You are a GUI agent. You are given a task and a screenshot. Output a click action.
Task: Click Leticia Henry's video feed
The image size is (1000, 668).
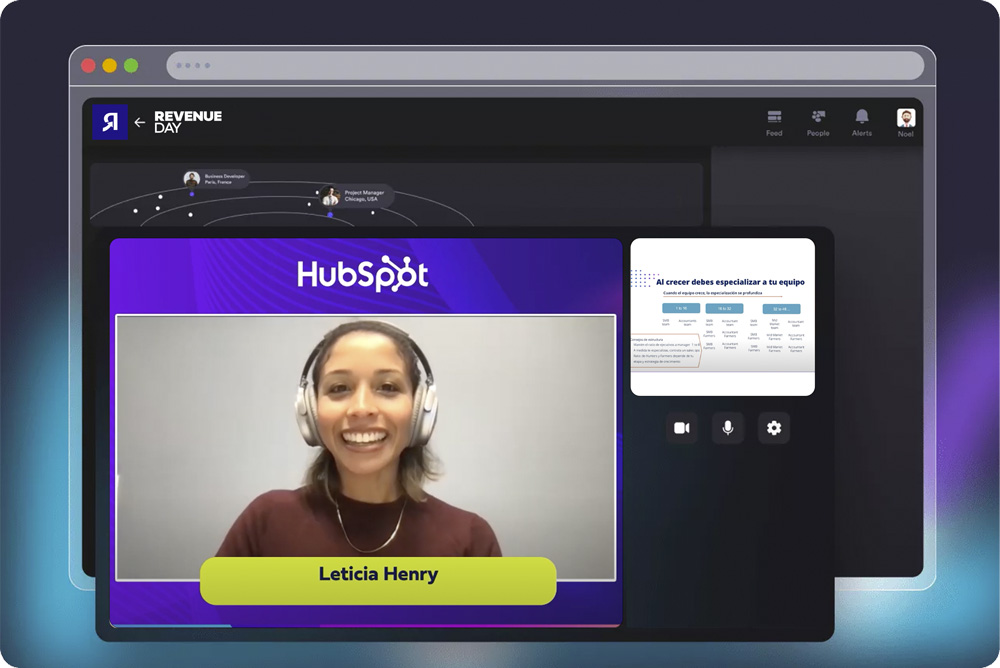pos(365,447)
